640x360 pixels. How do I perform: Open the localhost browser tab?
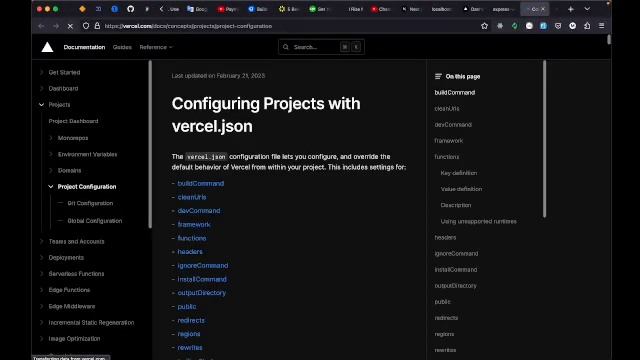(442, 9)
